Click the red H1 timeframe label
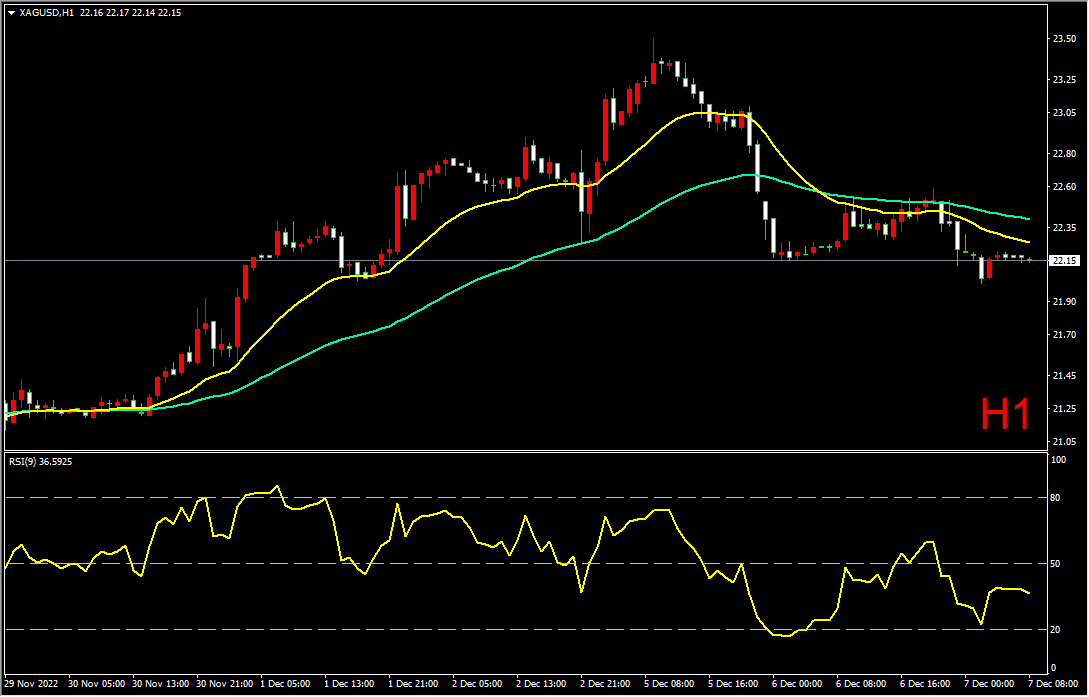The width and height of the screenshot is (1089, 697). (1005, 414)
